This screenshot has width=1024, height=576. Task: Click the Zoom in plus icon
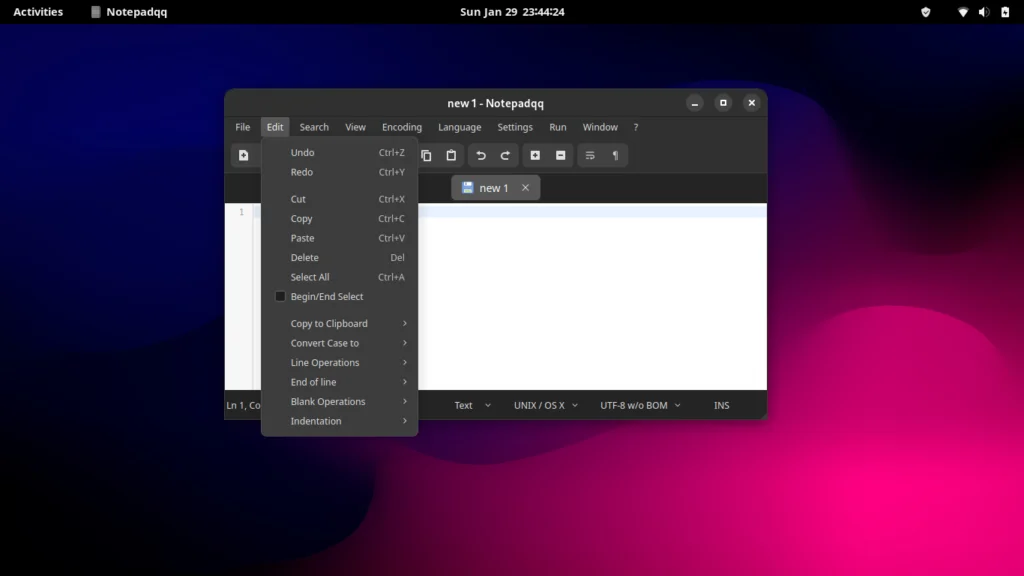(535, 155)
